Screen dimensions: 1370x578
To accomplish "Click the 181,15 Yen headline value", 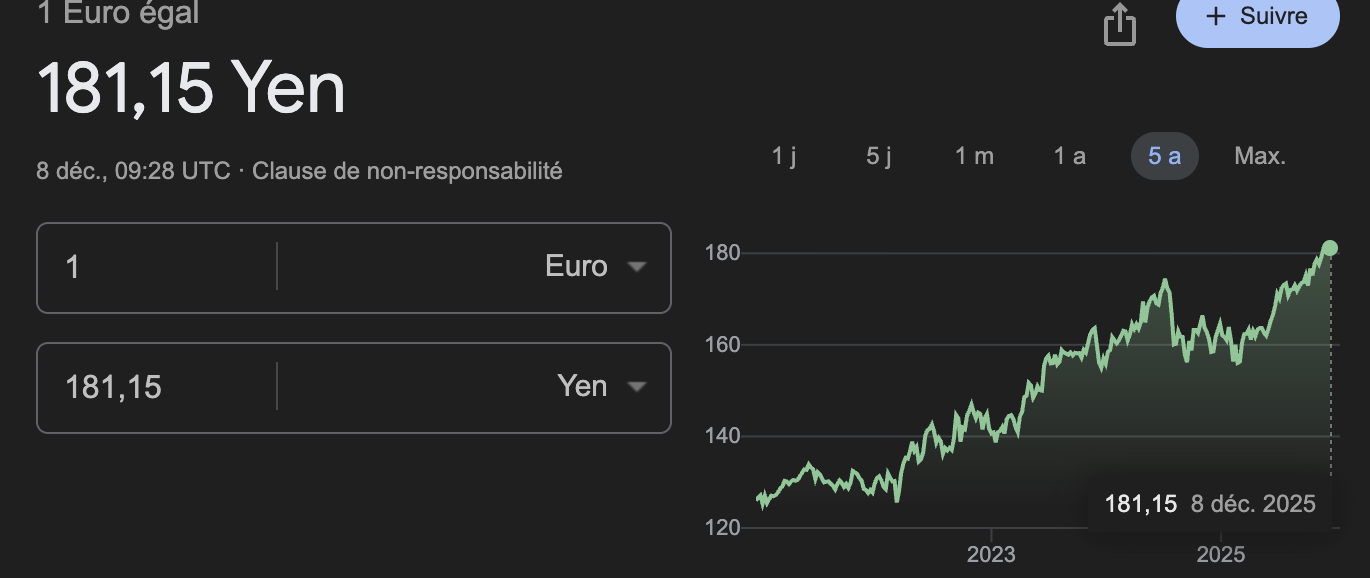I will pos(191,88).
